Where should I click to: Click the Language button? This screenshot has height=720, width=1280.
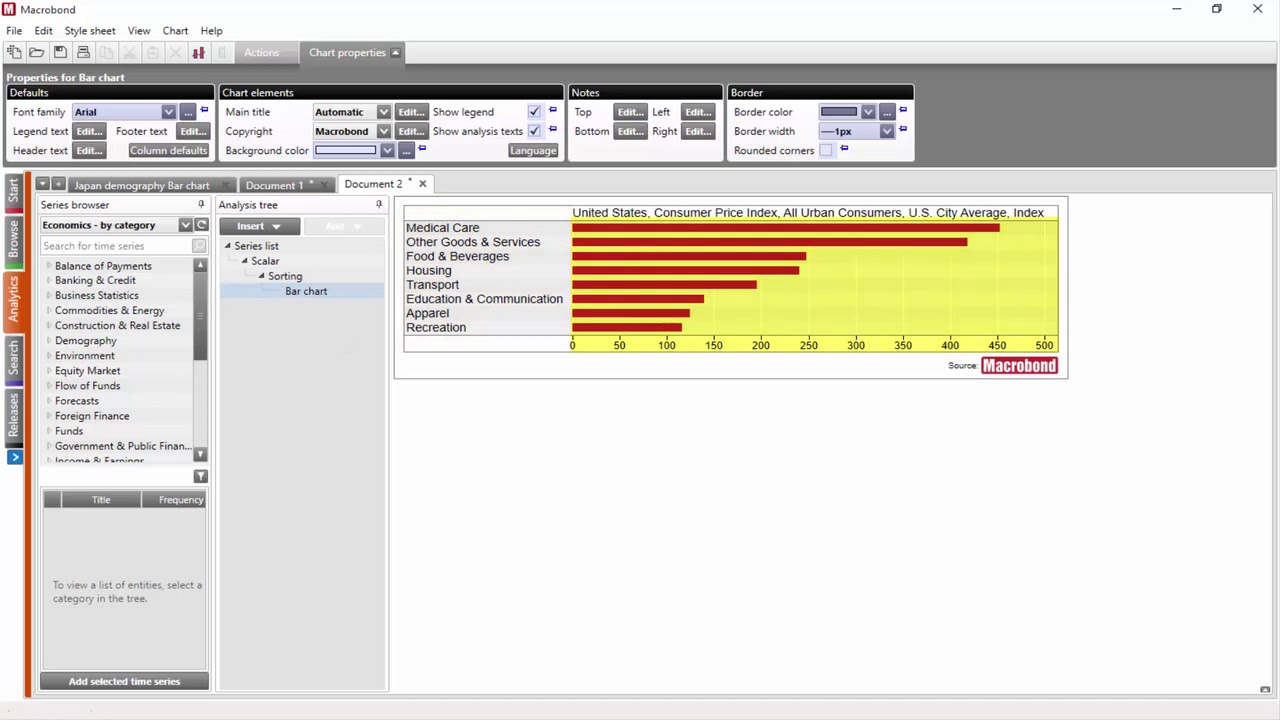(x=533, y=150)
